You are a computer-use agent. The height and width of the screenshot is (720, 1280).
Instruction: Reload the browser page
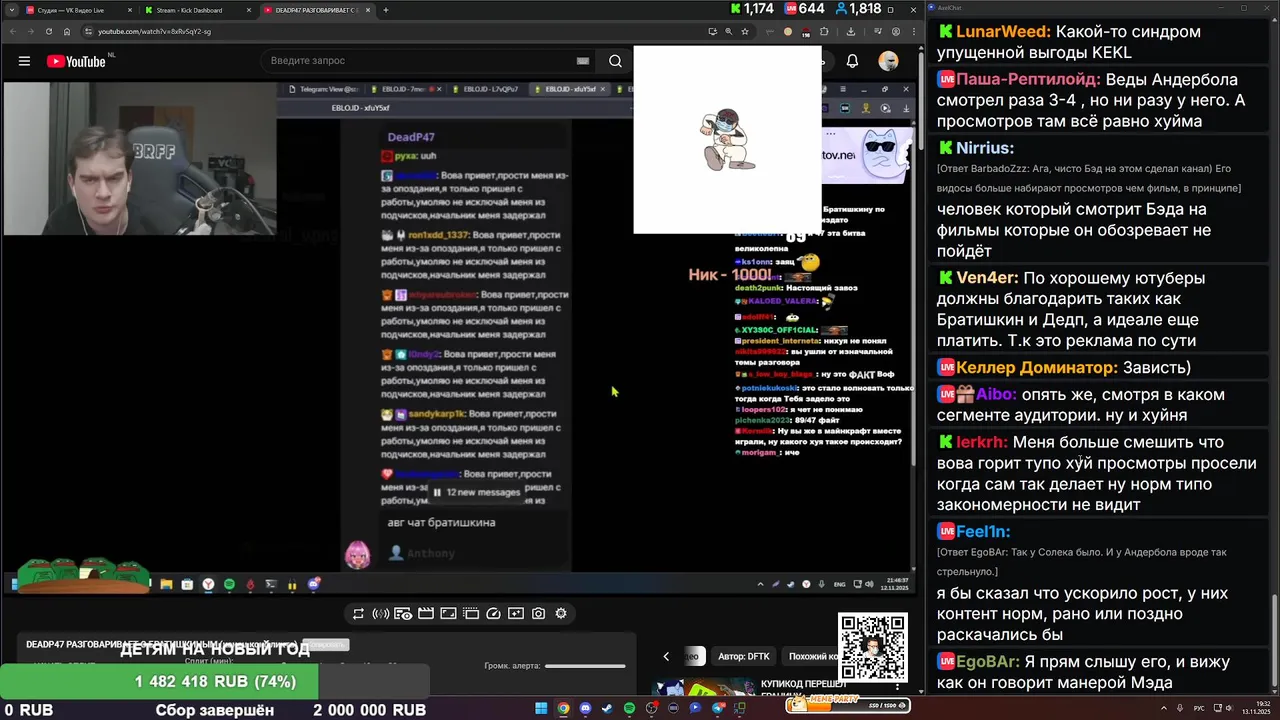point(48,31)
